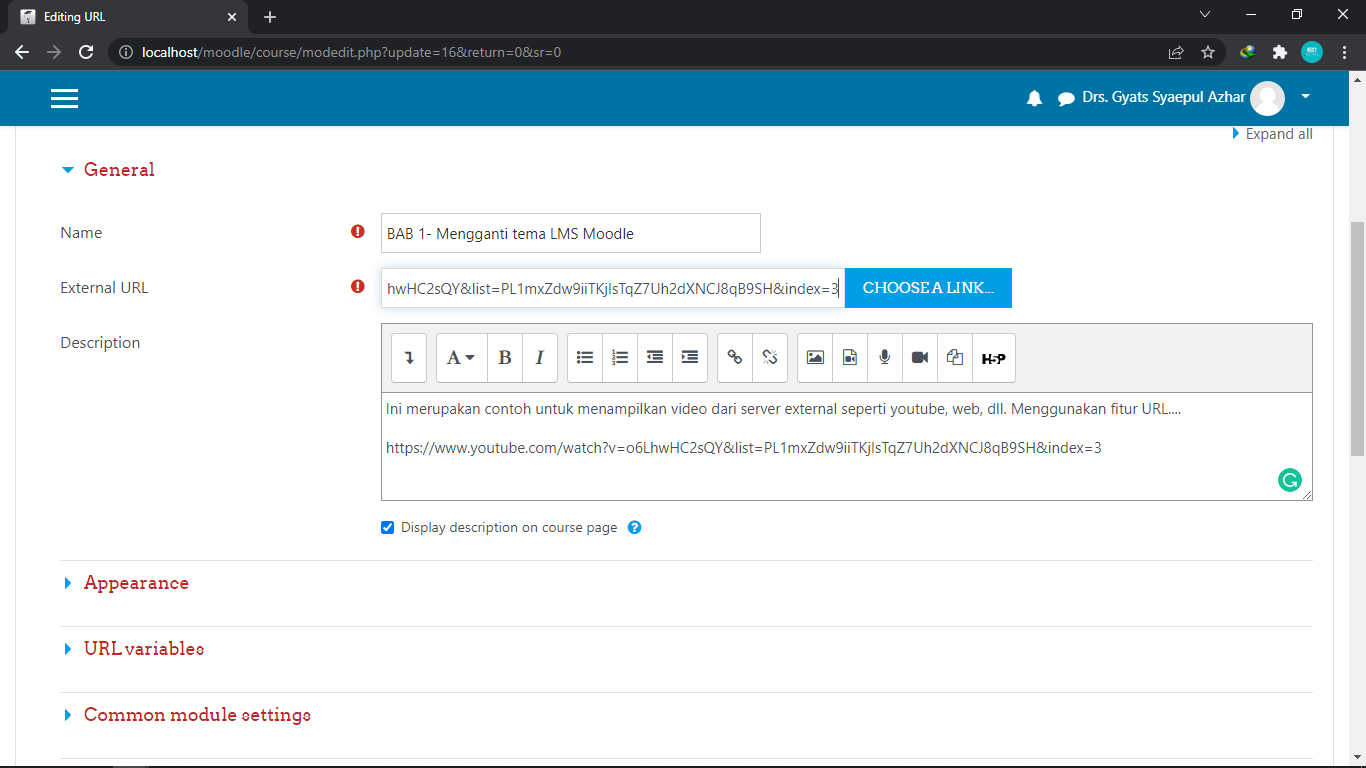
Task: Open the manage files icon
Action: tap(955, 358)
